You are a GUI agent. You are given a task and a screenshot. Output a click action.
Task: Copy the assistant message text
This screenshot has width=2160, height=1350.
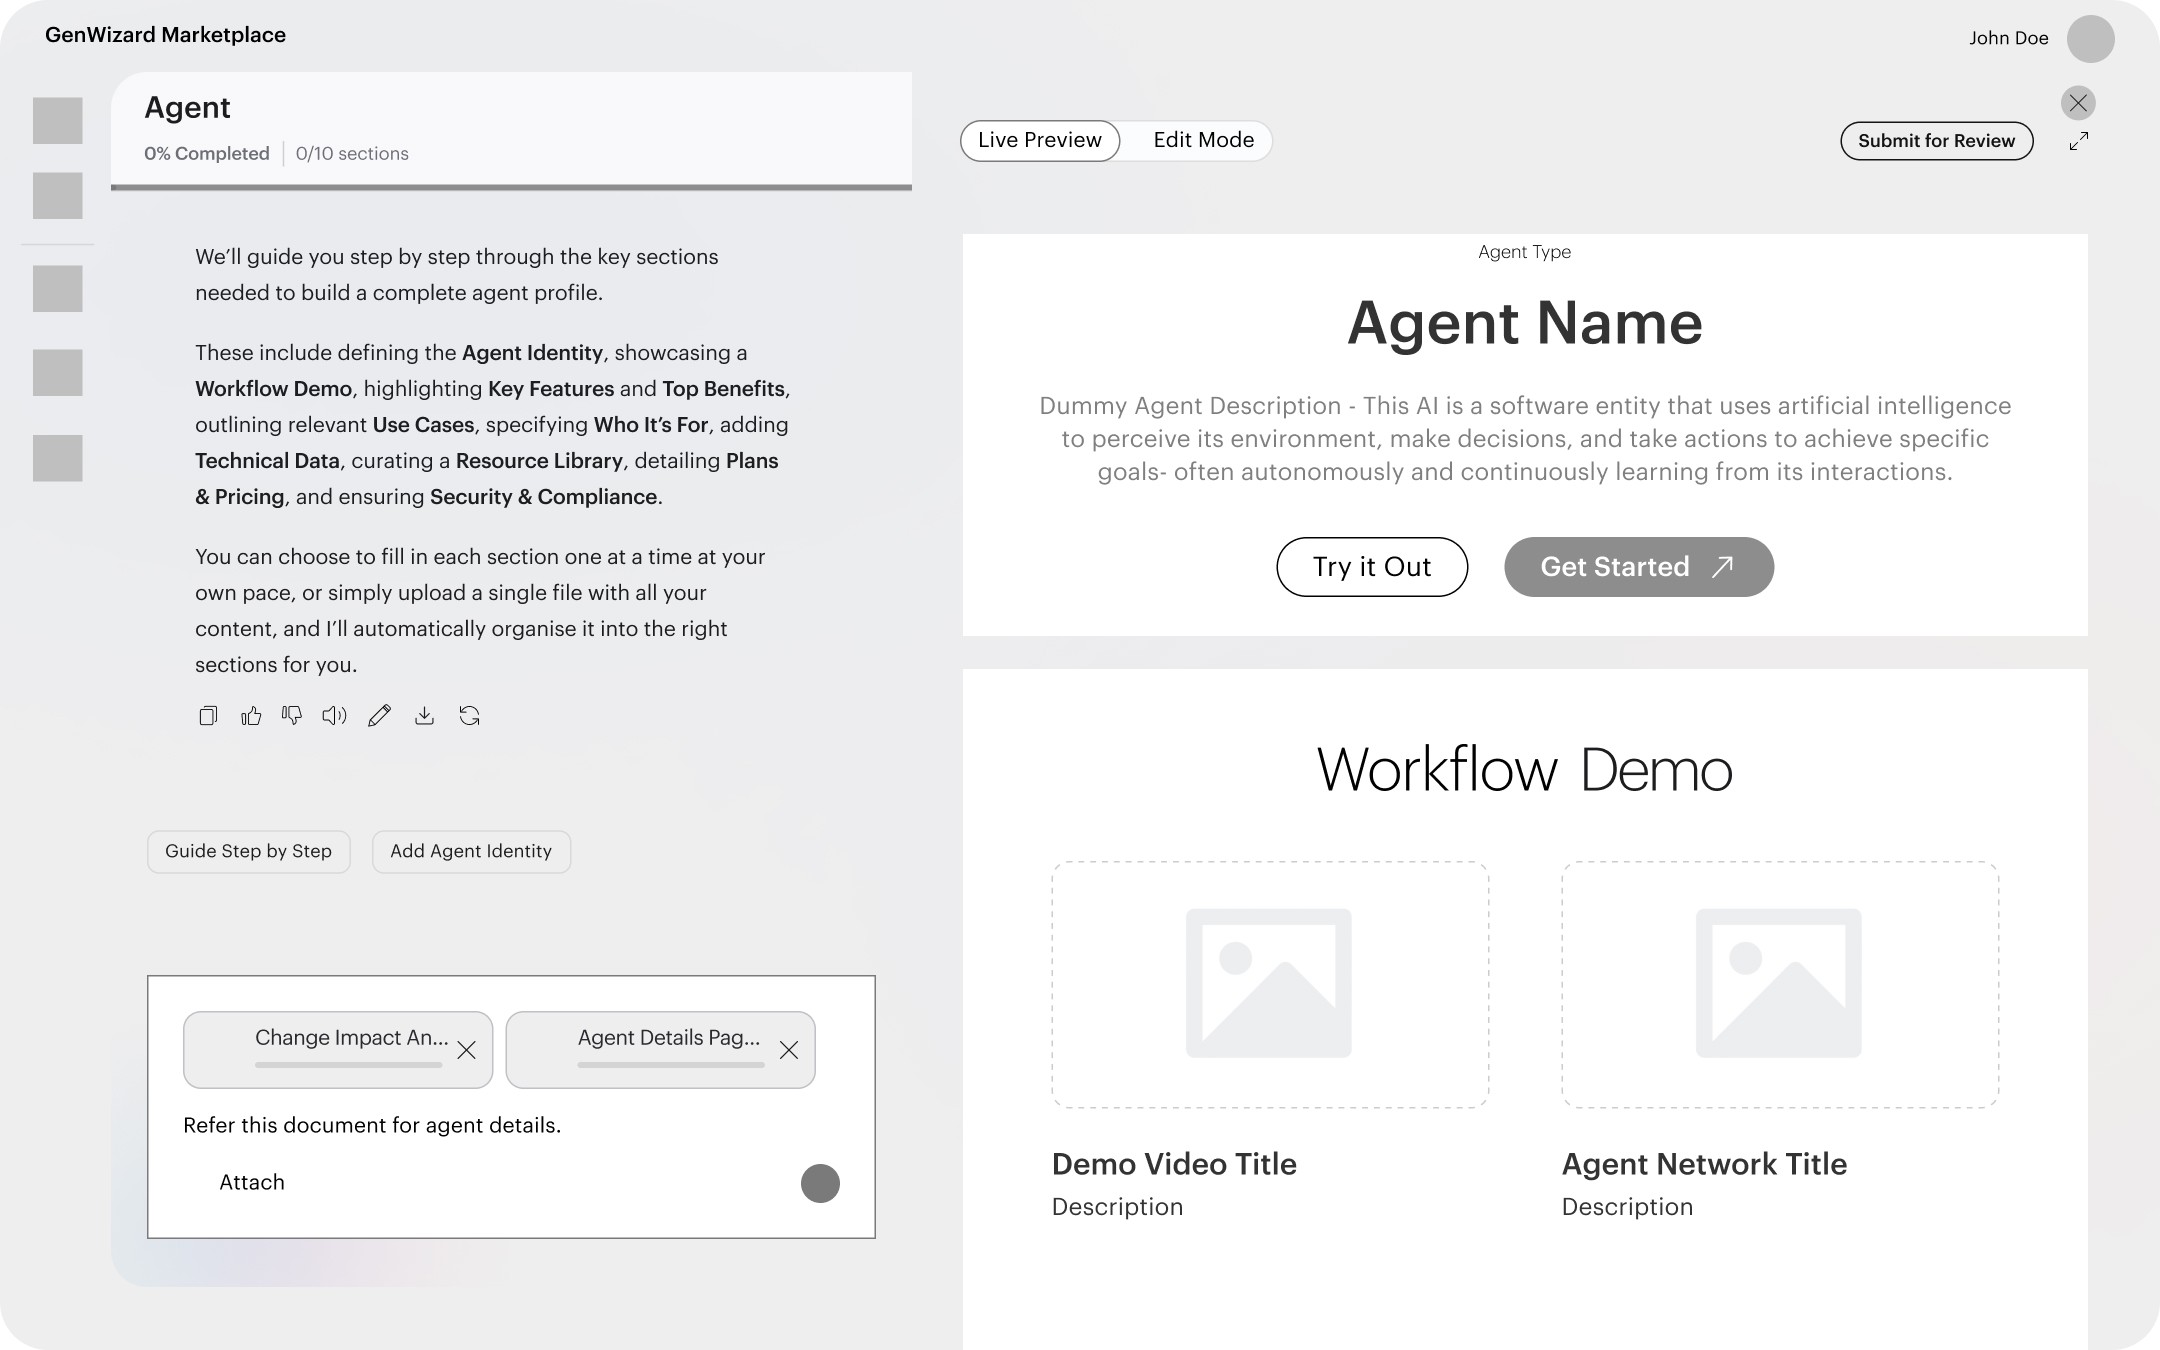click(208, 715)
